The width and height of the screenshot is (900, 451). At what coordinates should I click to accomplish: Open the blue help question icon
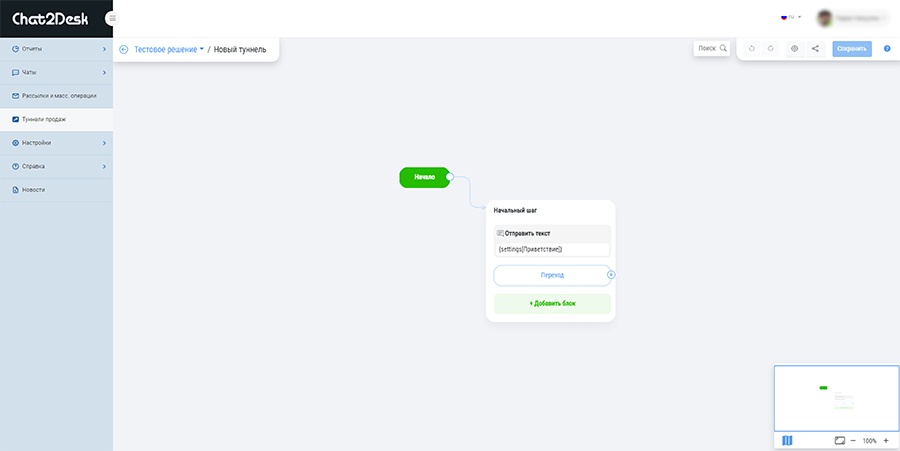(x=887, y=49)
